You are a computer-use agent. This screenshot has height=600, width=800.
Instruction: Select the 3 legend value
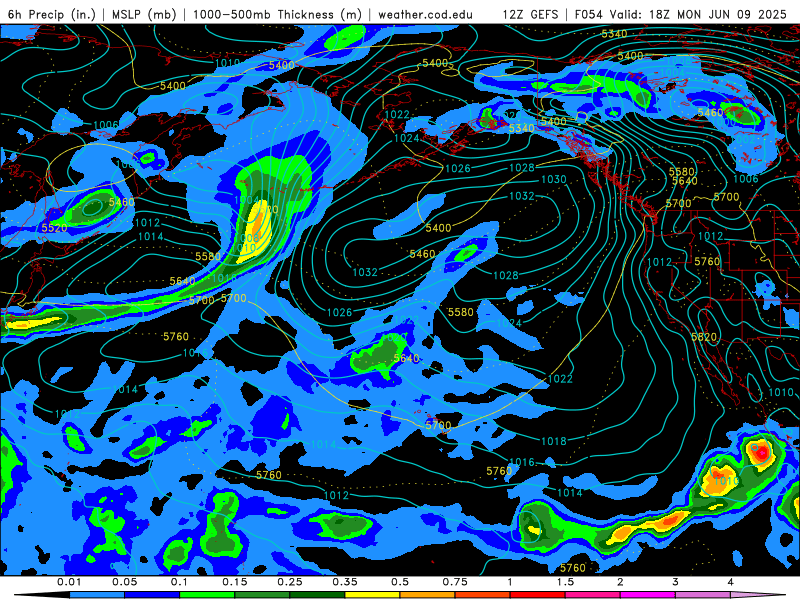pos(675,582)
